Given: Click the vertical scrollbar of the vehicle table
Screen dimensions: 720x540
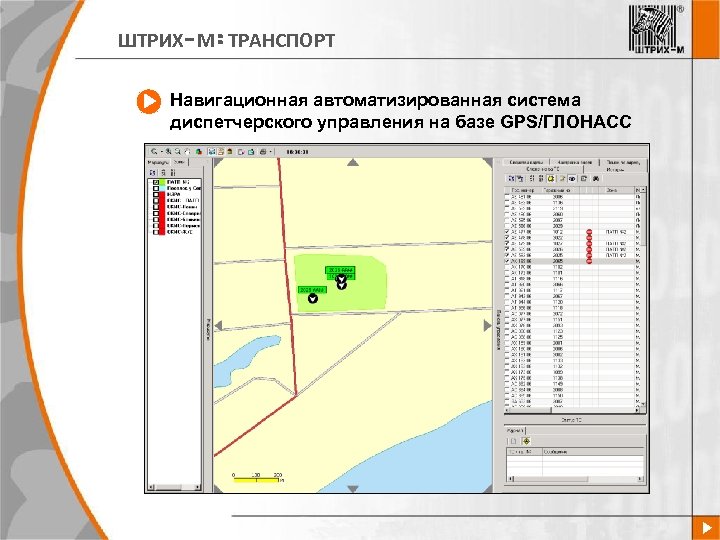Looking at the screenshot, I should pyautogui.click(x=643, y=298).
